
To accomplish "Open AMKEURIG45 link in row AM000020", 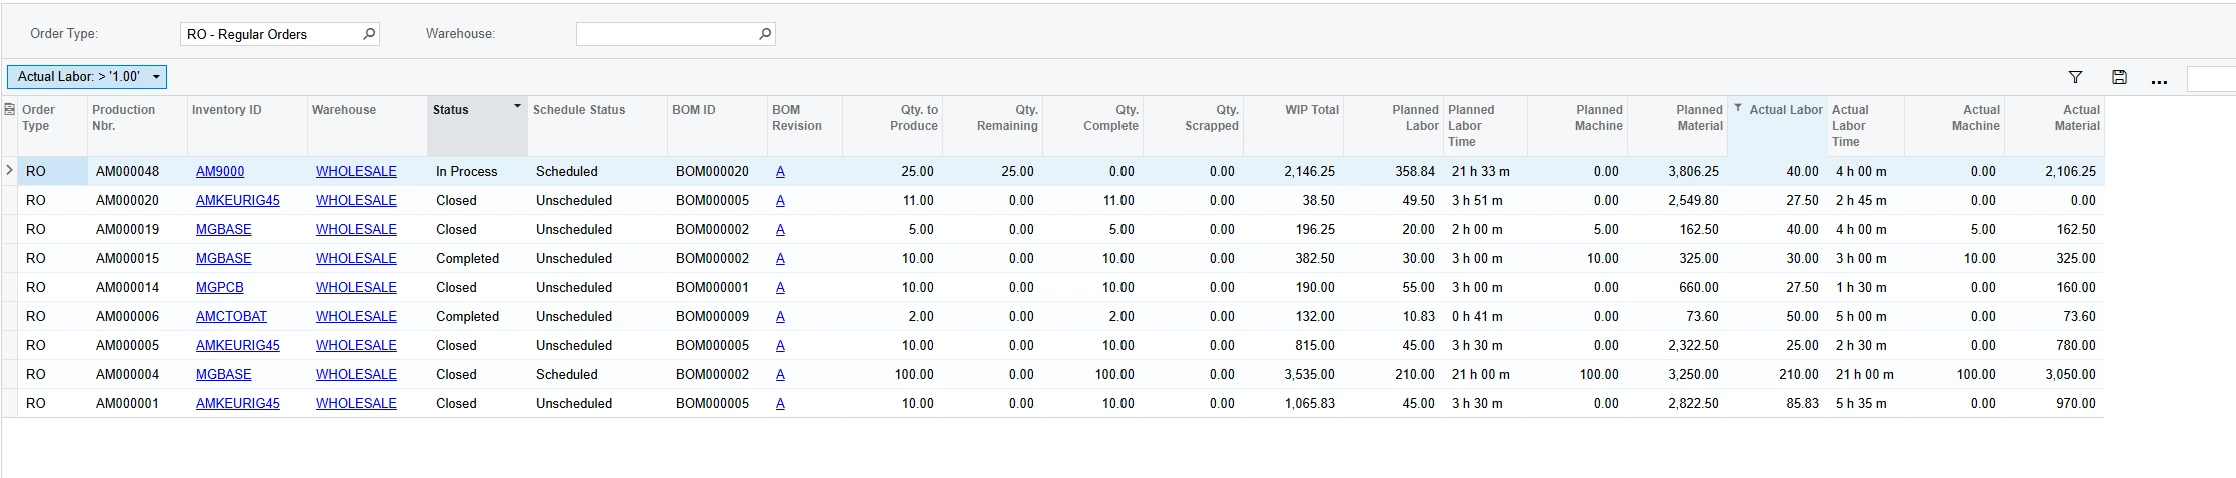I will pyautogui.click(x=238, y=200).
